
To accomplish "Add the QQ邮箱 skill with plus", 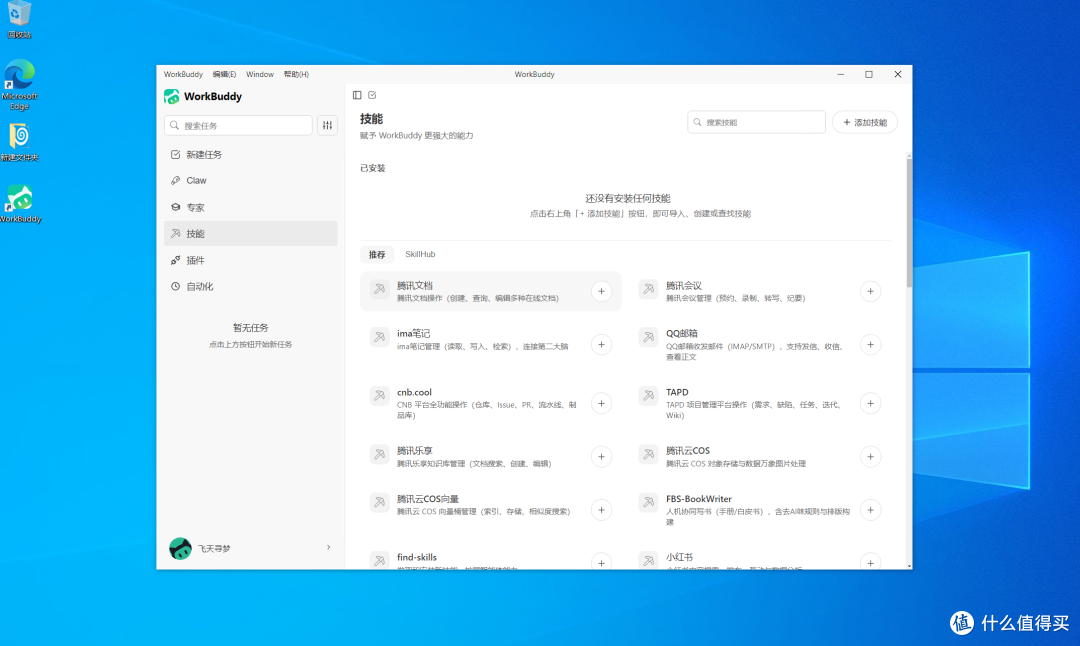I will point(871,344).
